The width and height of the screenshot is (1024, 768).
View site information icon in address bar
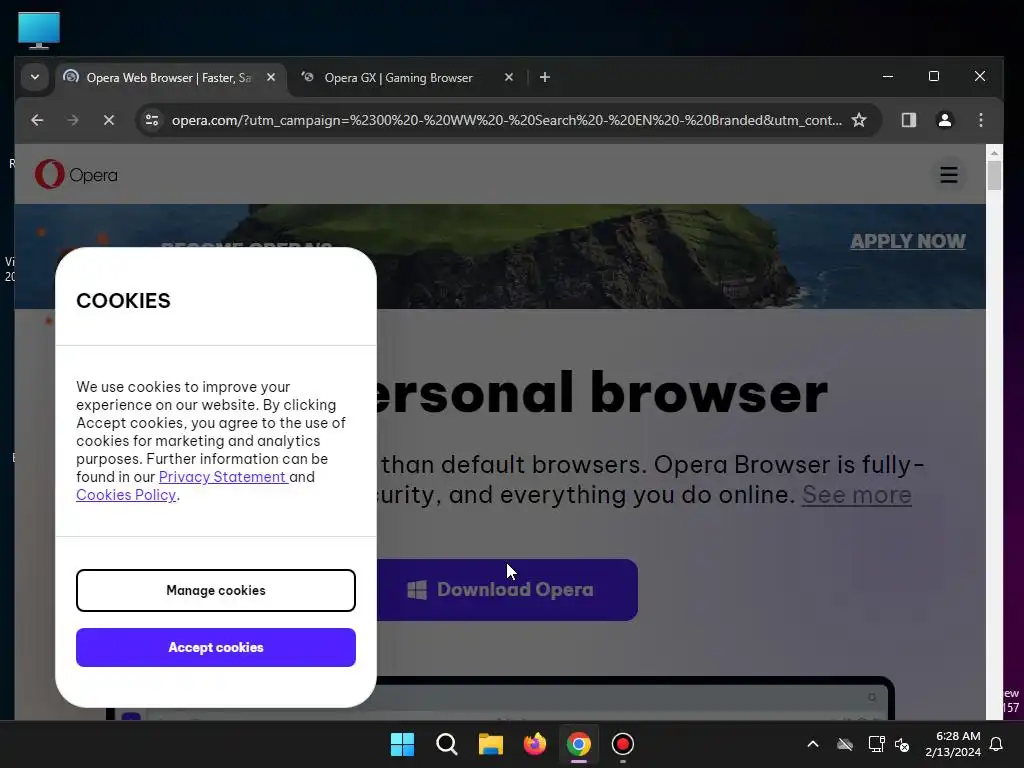pos(152,120)
